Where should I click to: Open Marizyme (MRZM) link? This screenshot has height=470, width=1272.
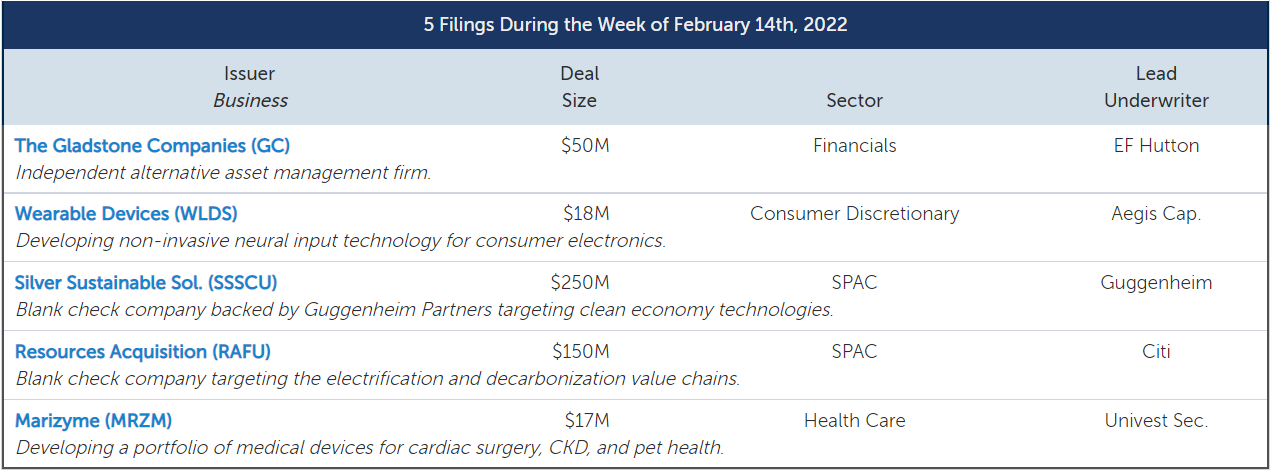pos(94,421)
